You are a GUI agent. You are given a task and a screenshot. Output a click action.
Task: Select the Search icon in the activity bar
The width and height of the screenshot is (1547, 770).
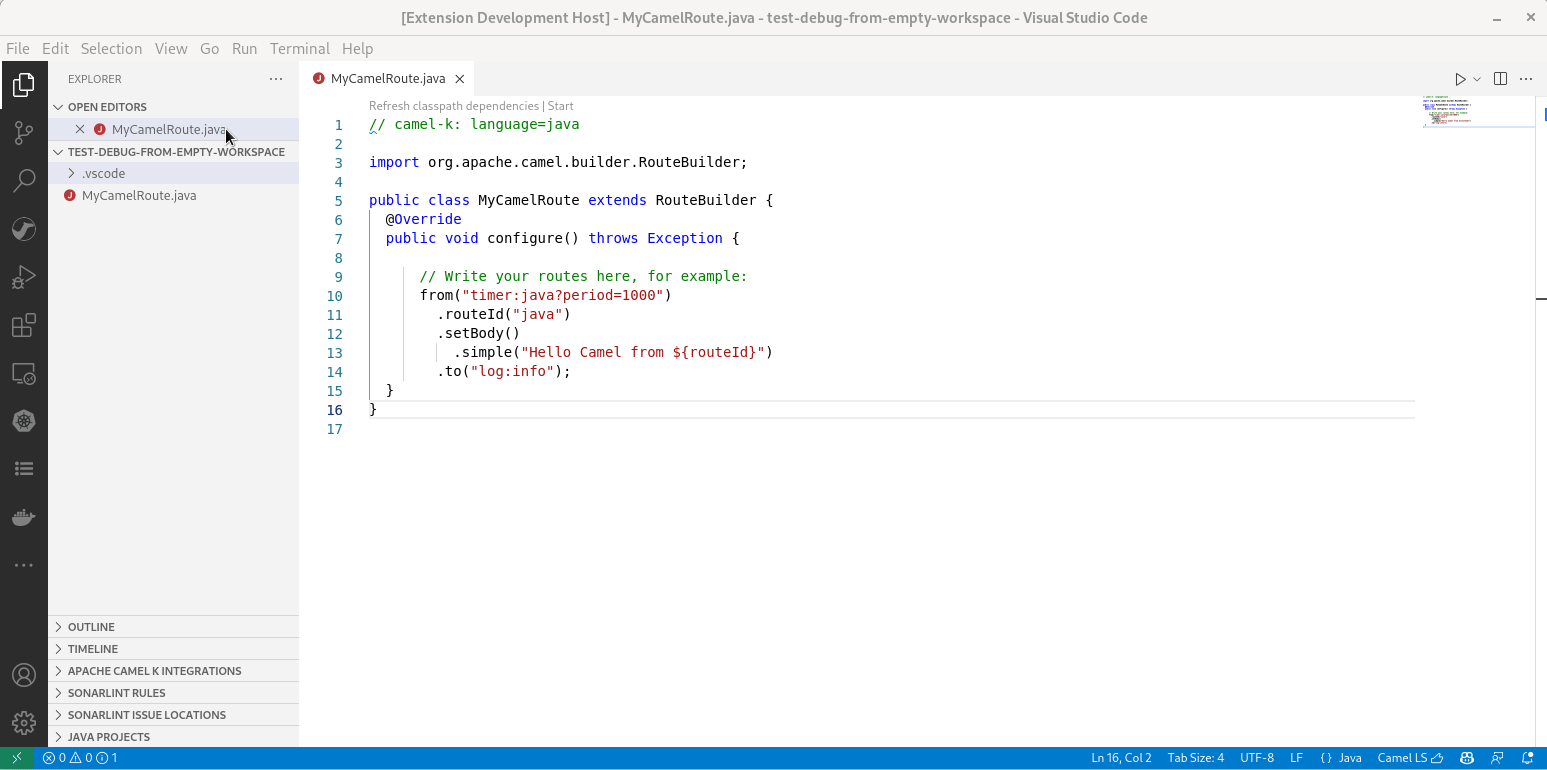click(x=24, y=181)
